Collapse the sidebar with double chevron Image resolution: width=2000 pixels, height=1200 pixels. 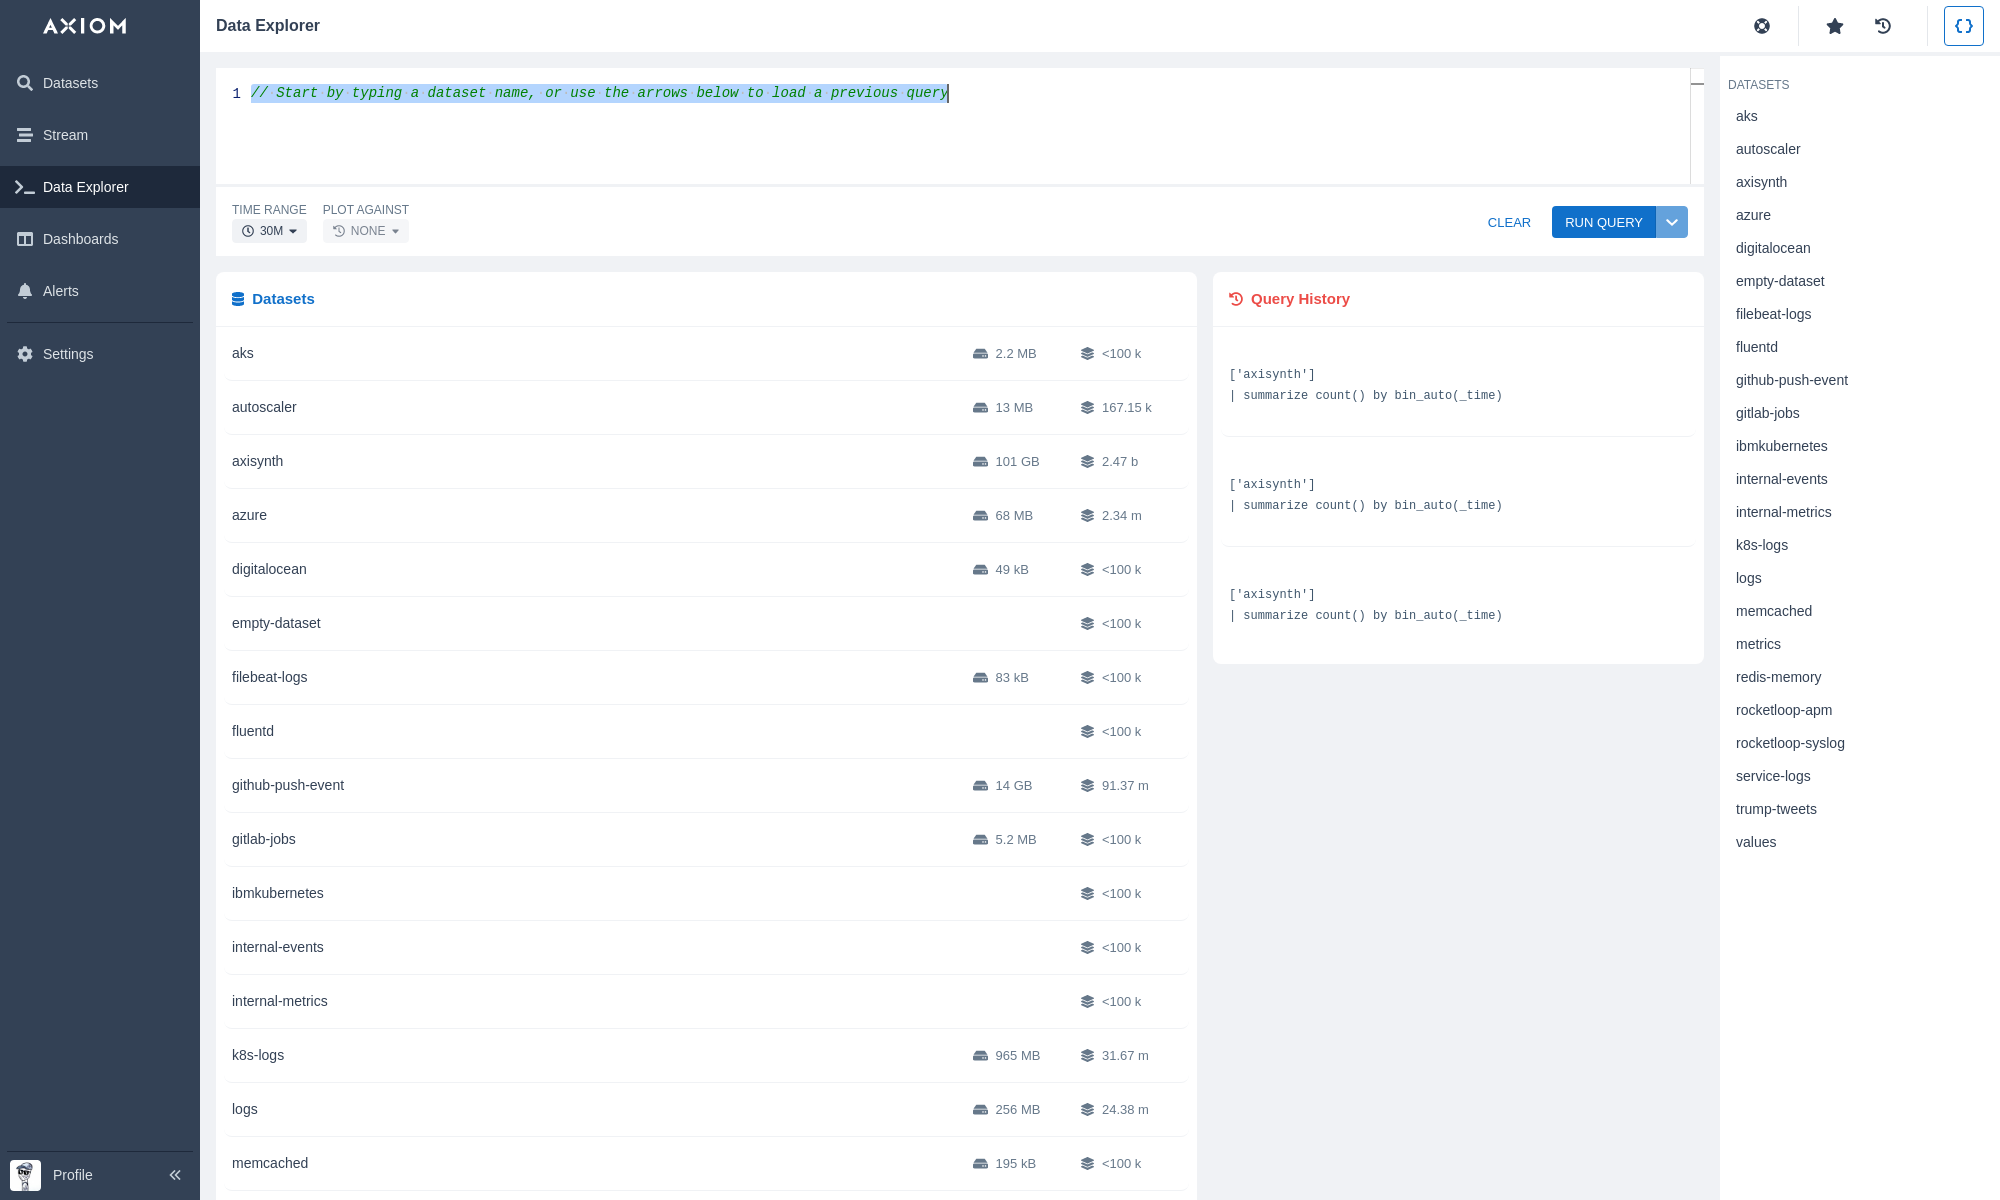point(175,1175)
